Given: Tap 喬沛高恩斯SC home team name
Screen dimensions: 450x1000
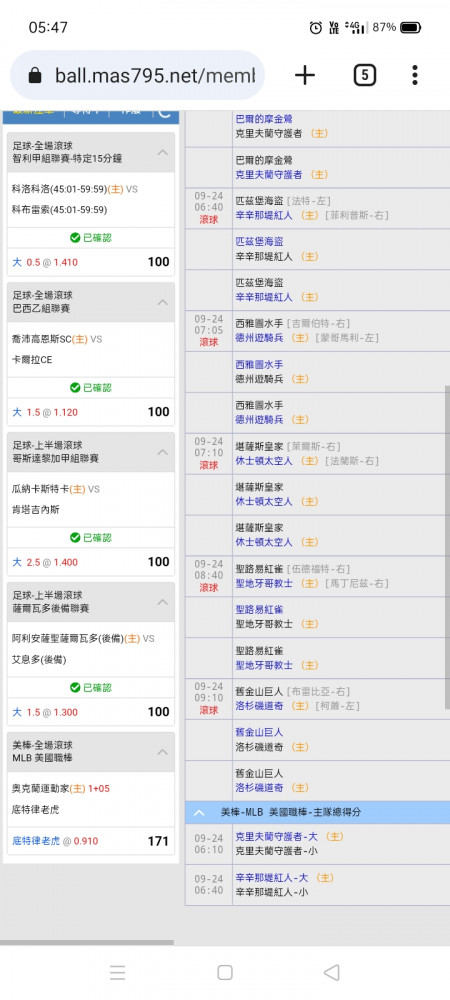Looking at the screenshot, I should (x=41, y=339).
